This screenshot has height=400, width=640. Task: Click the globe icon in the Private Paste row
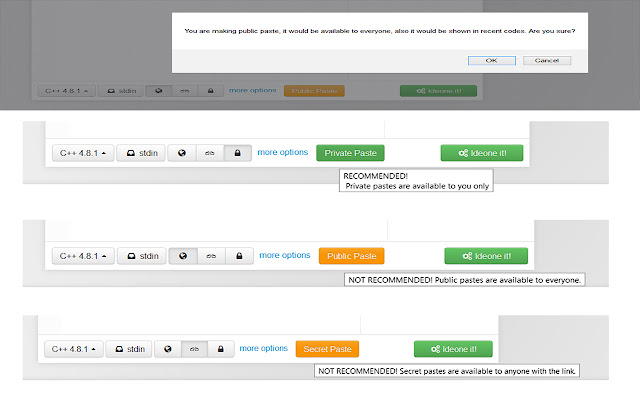coord(183,153)
